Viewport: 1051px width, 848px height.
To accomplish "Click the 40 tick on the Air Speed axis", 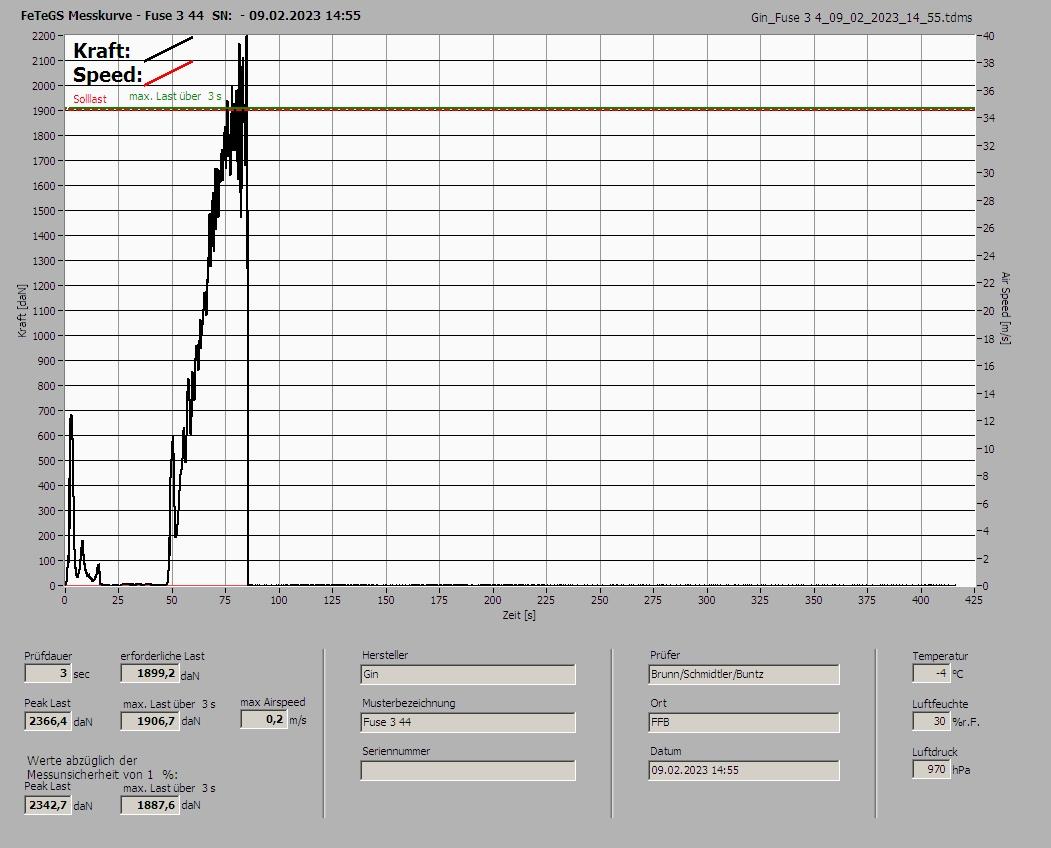I will (989, 36).
